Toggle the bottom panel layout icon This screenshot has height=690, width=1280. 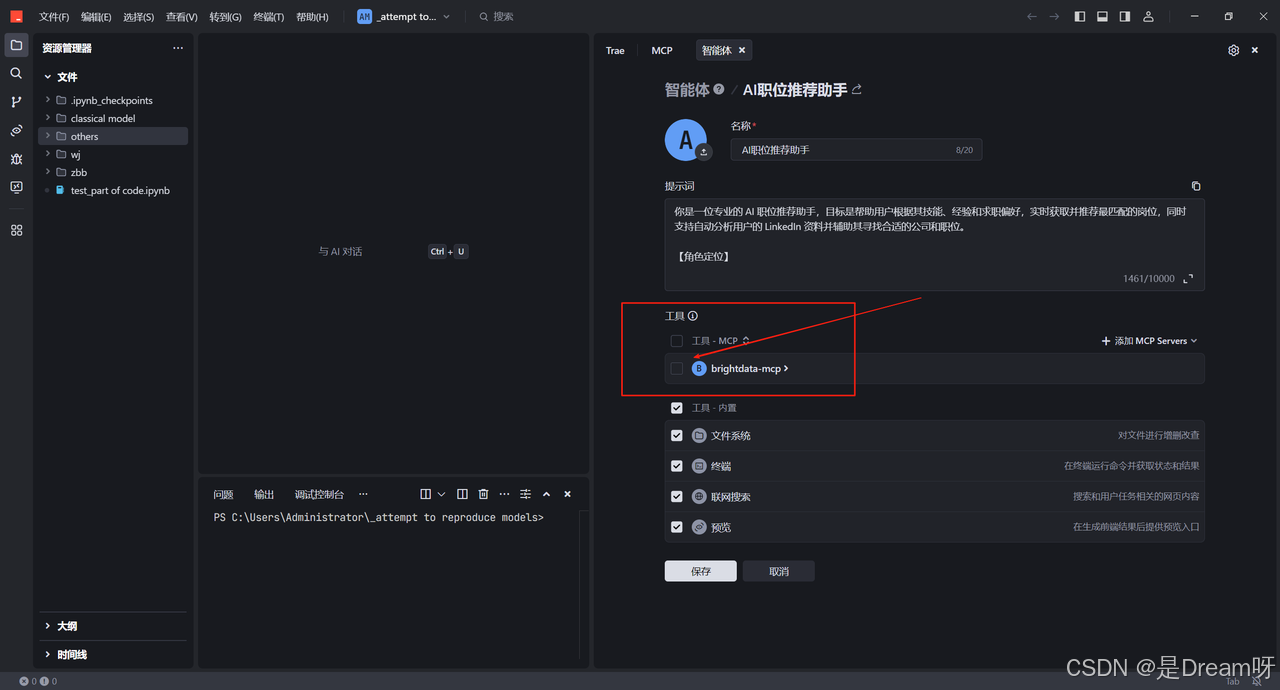point(1102,17)
